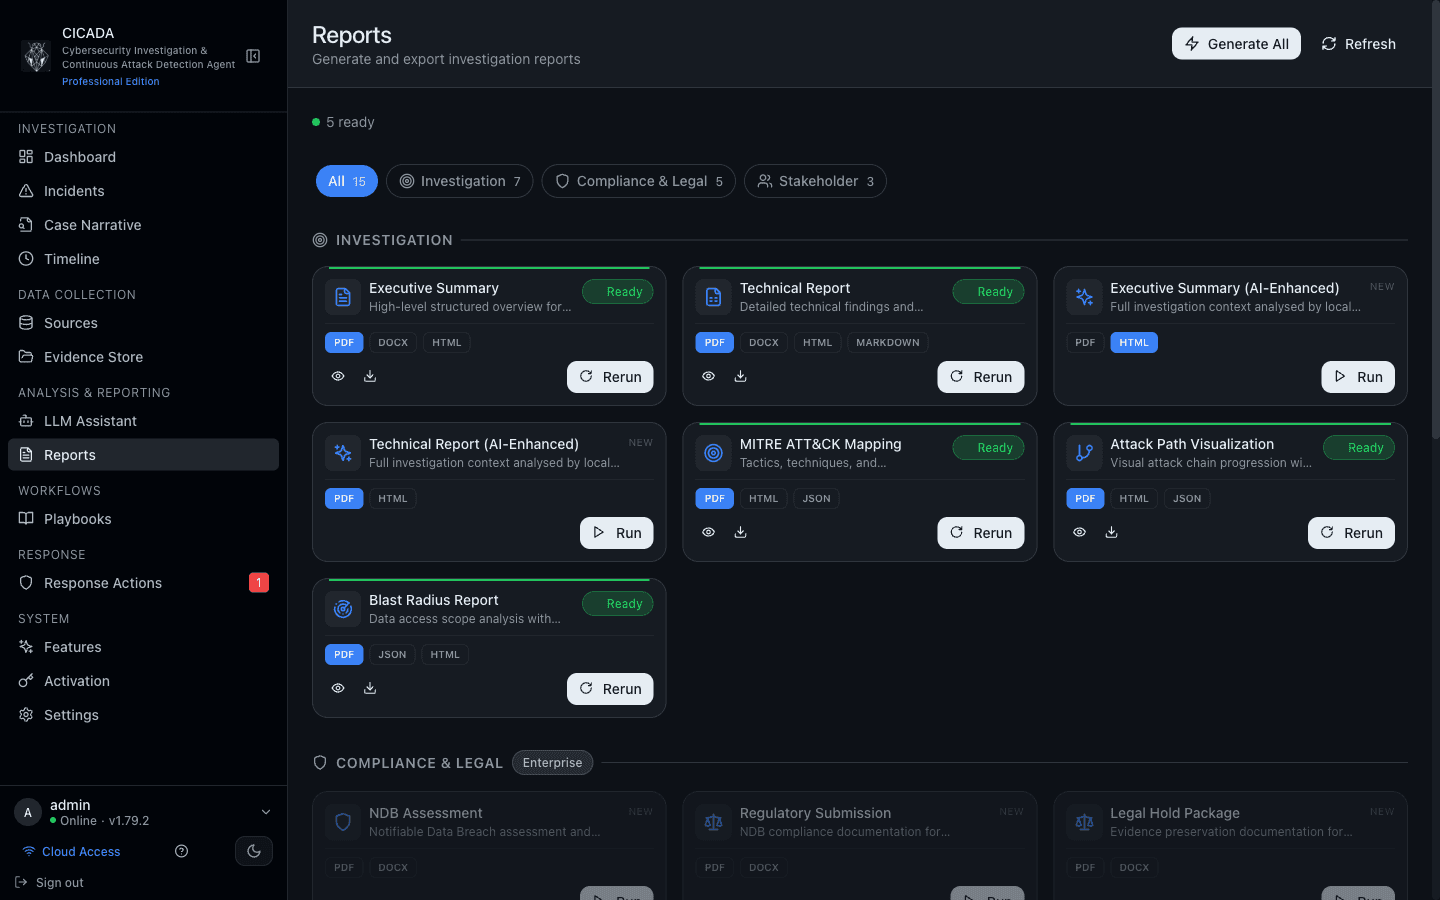The image size is (1440, 900).
Task: Filter reports by Compliance & Legal
Action: [639, 181]
